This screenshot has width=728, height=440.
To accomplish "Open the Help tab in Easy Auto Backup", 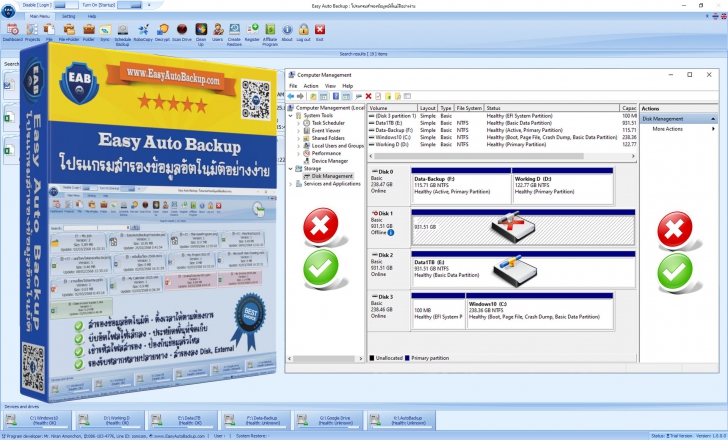I will click(92, 16).
